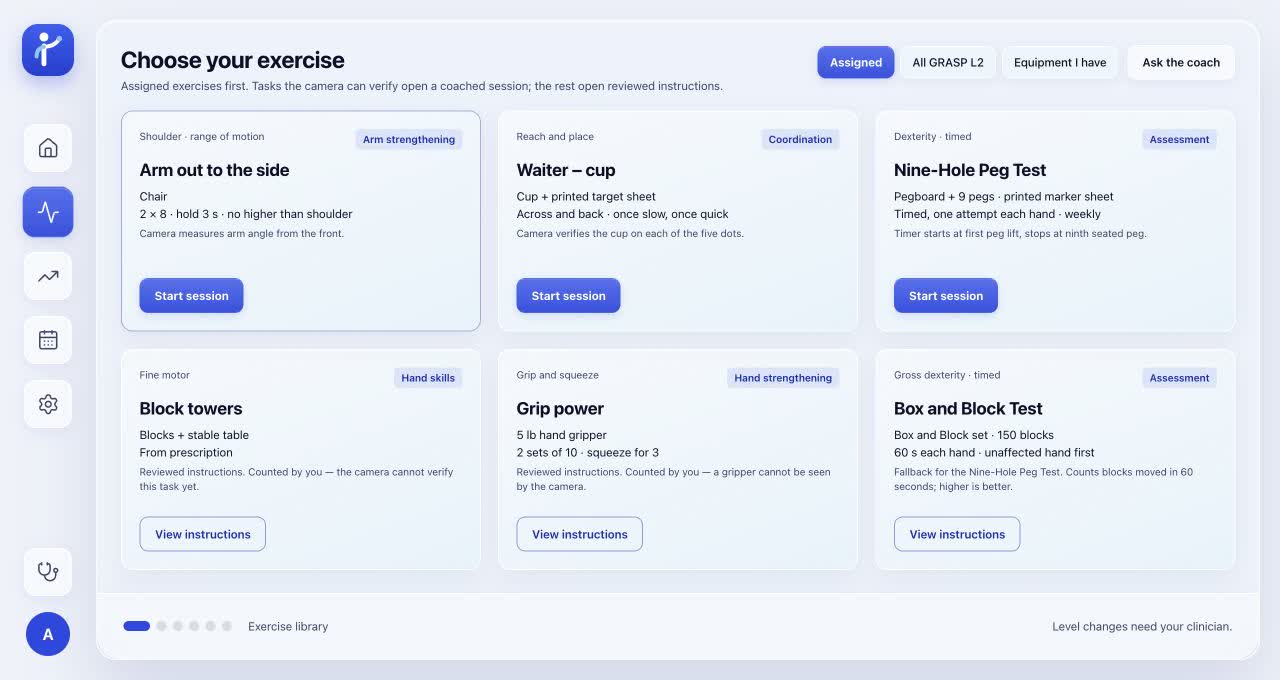Jump to the last page dot indicator
Screen dimensions: 1280x680
click(x=227, y=626)
